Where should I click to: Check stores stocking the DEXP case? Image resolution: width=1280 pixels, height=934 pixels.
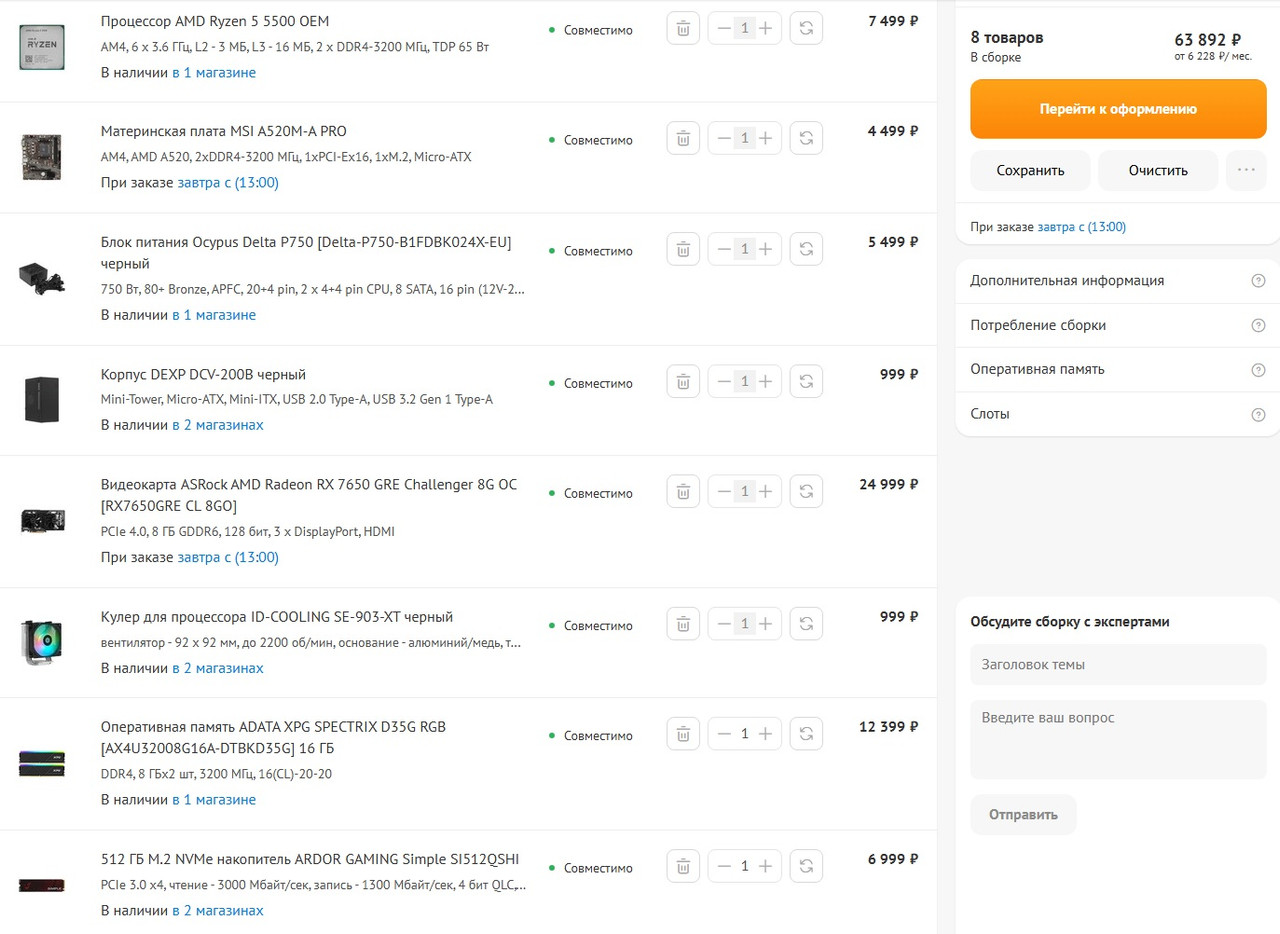218,424
